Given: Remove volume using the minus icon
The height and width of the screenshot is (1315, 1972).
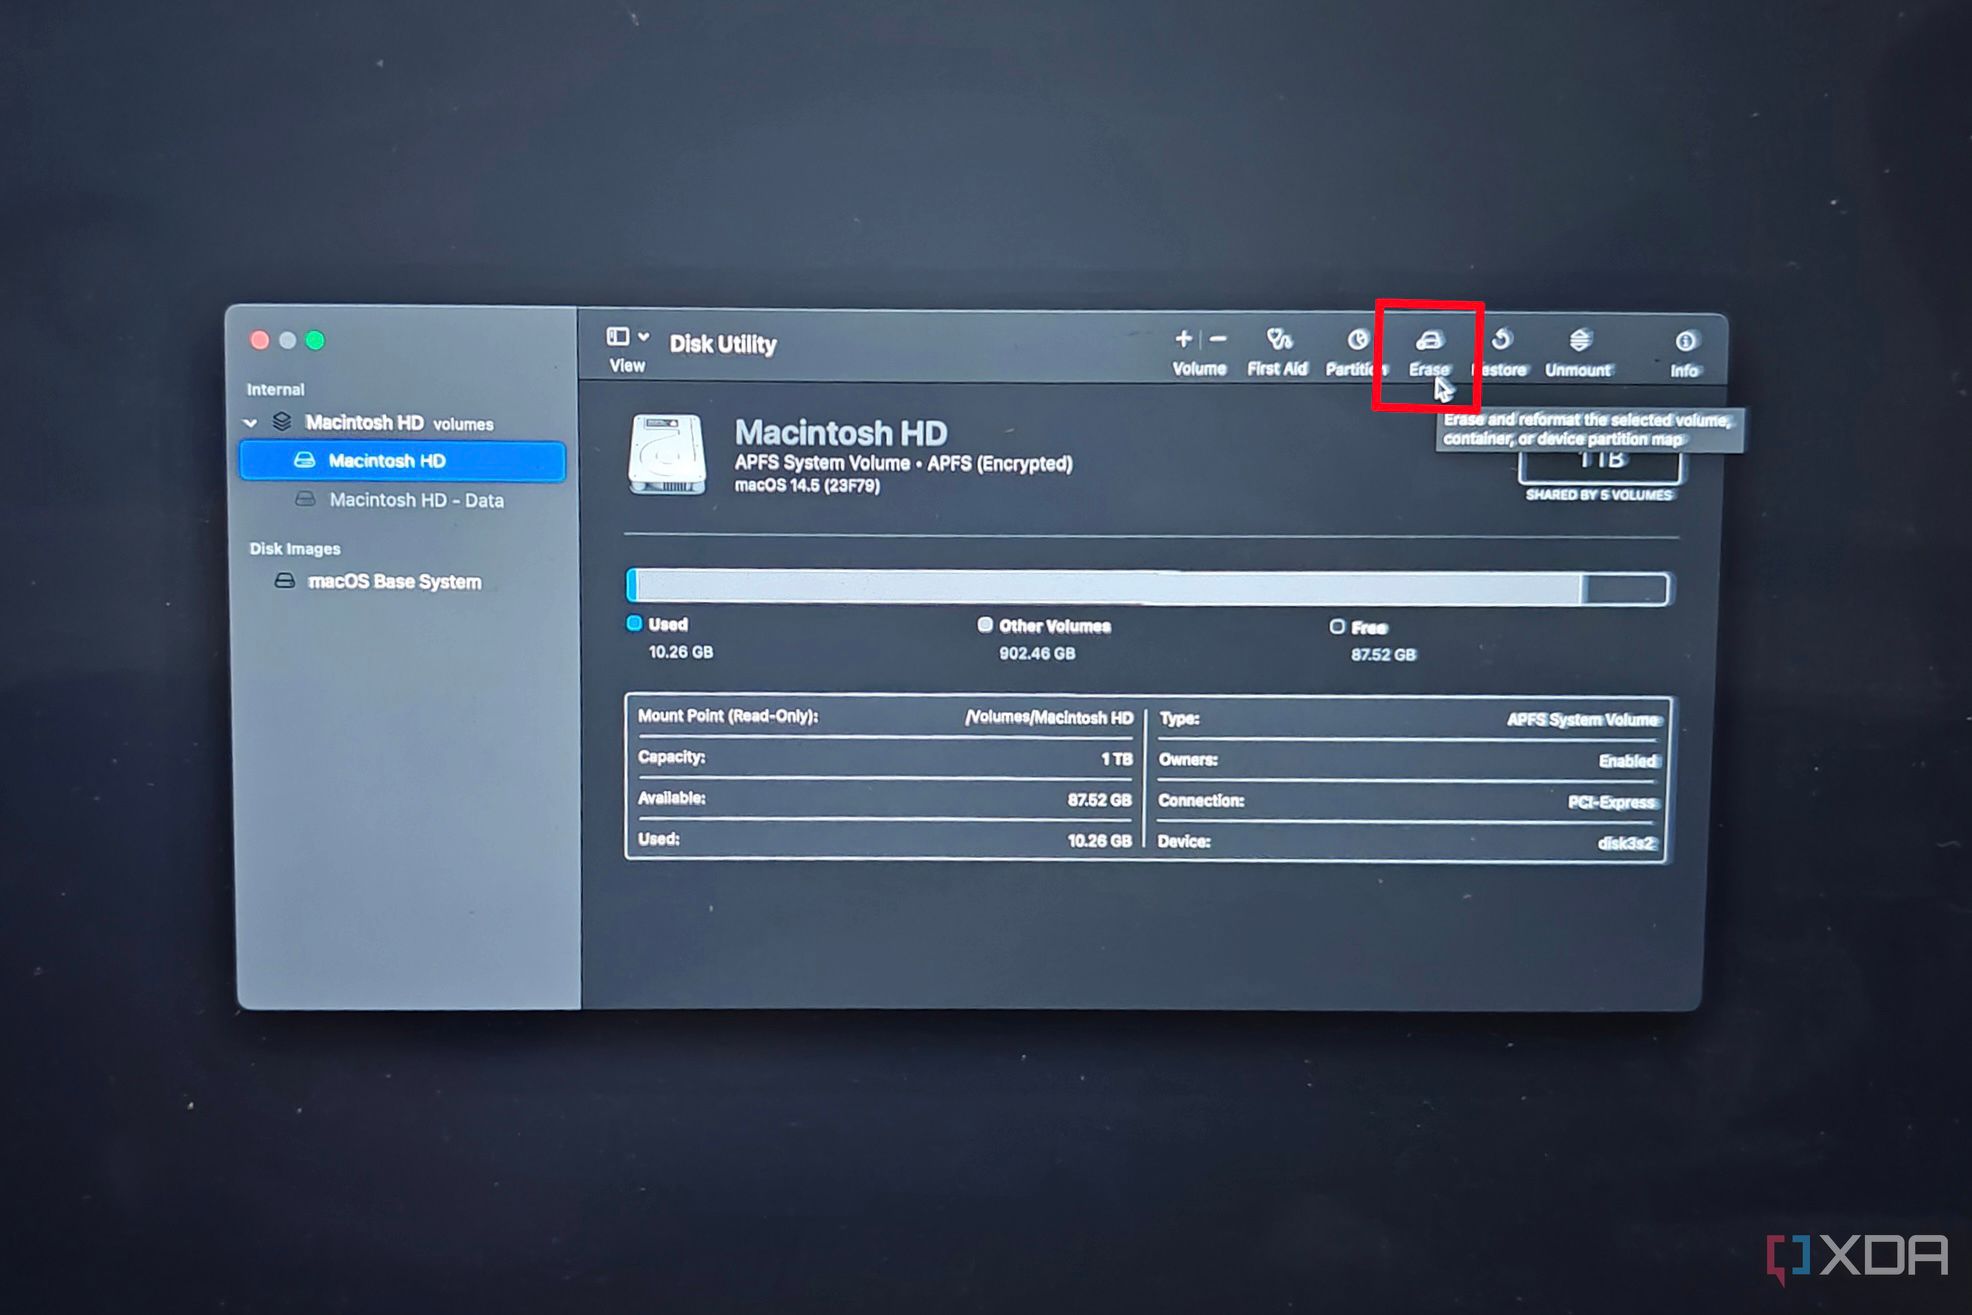Looking at the screenshot, I should pos(1218,340).
